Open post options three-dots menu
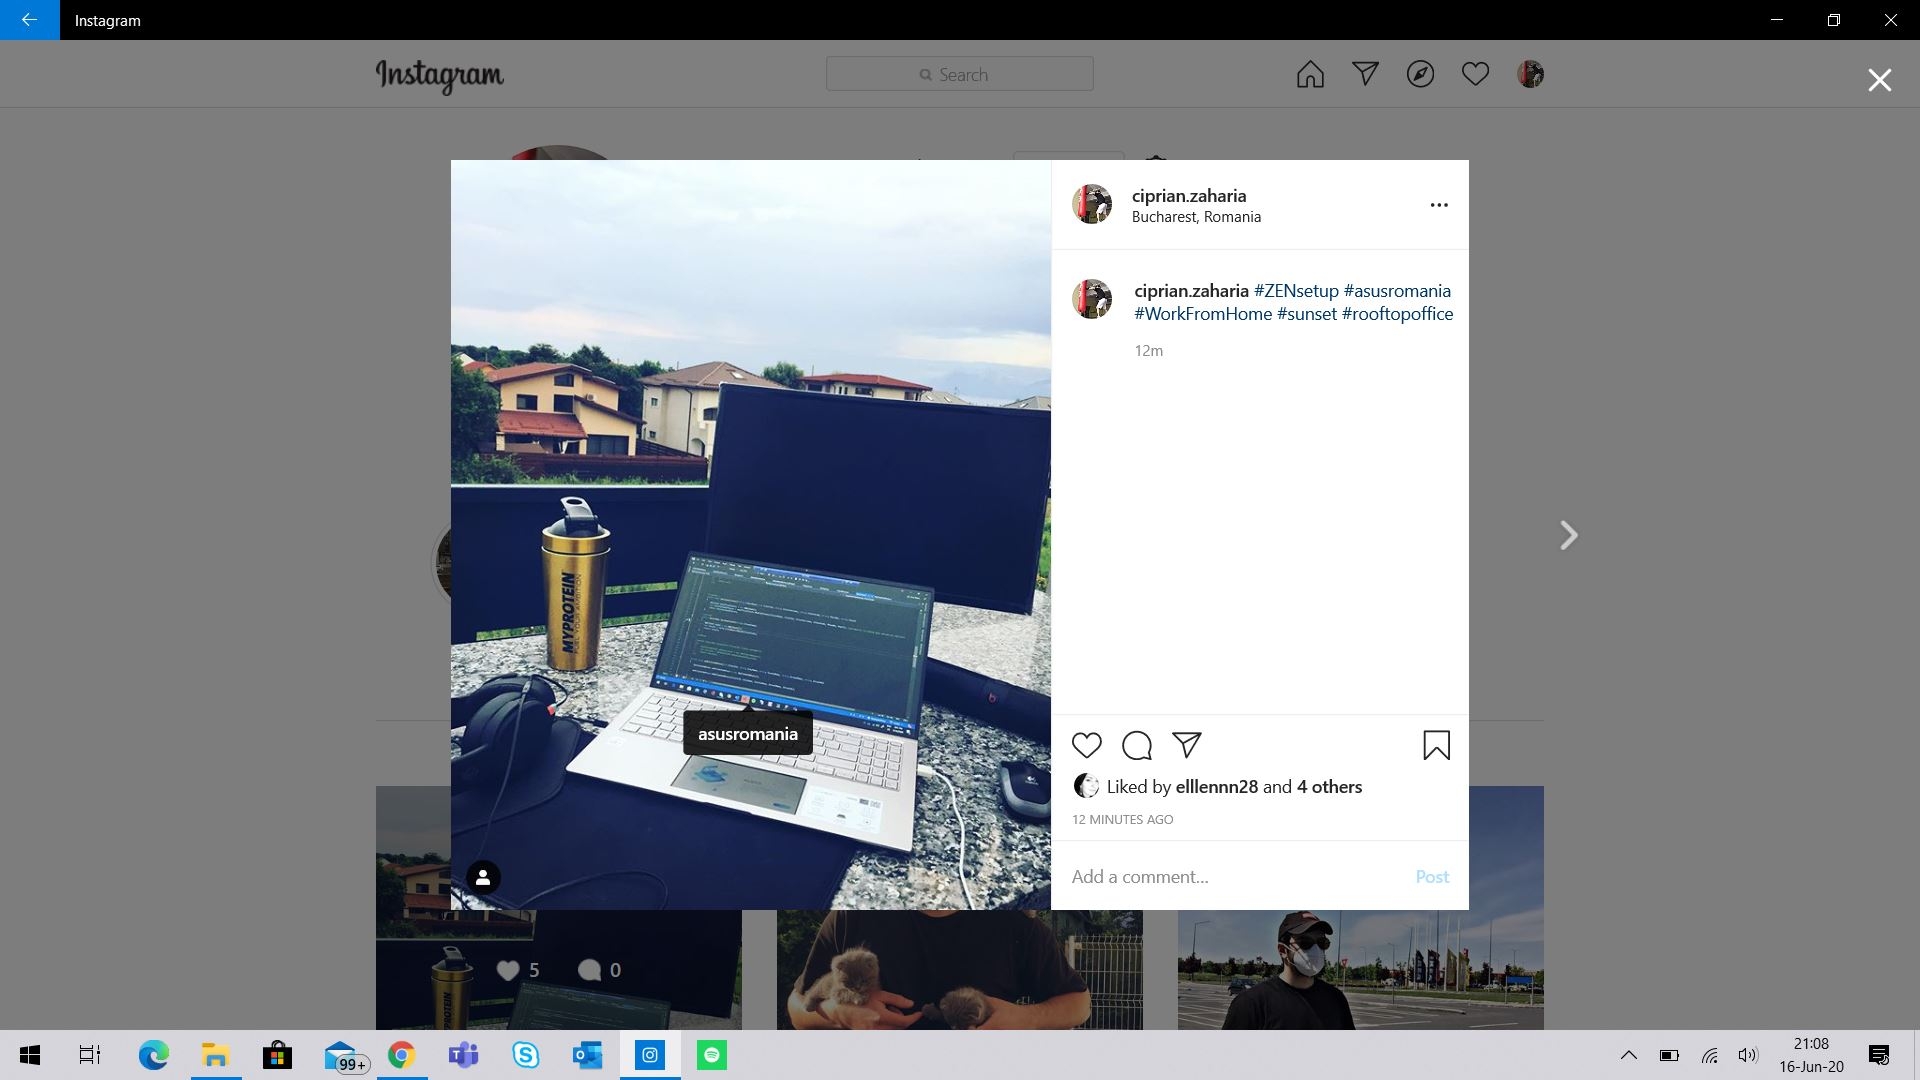 1439,205
